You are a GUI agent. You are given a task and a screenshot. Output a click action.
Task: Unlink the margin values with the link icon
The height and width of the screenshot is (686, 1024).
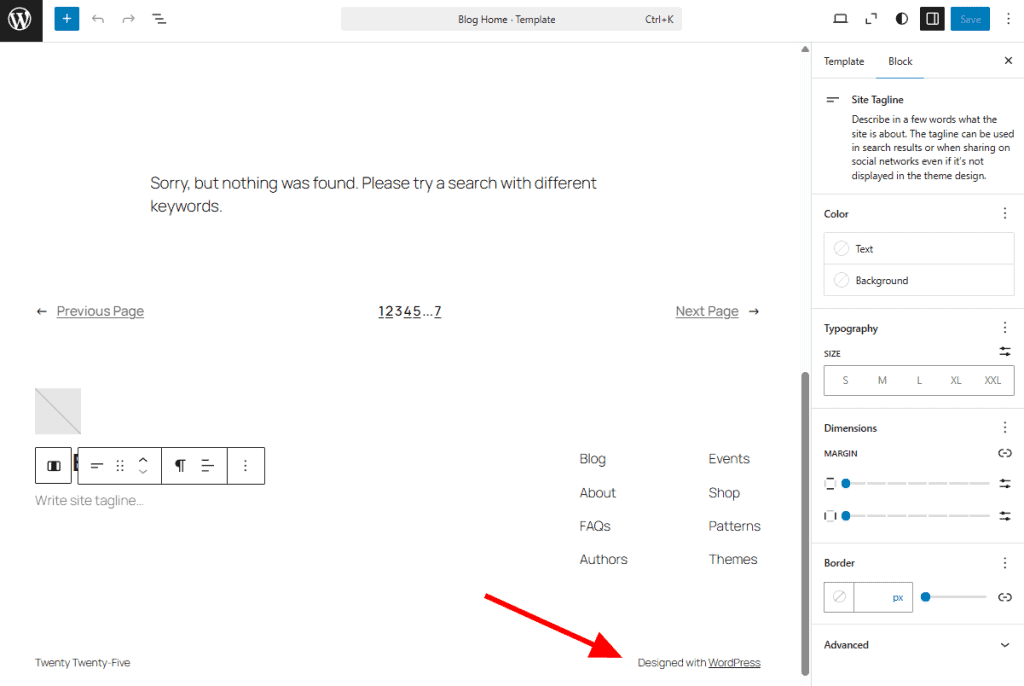[1005, 453]
